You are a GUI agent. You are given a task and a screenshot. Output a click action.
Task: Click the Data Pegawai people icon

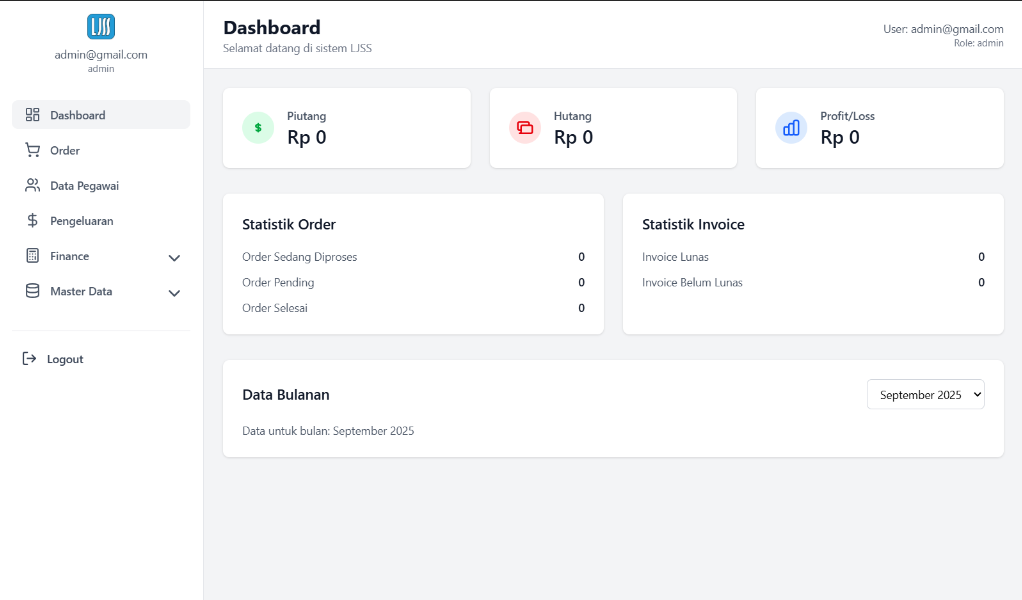[x=32, y=185]
